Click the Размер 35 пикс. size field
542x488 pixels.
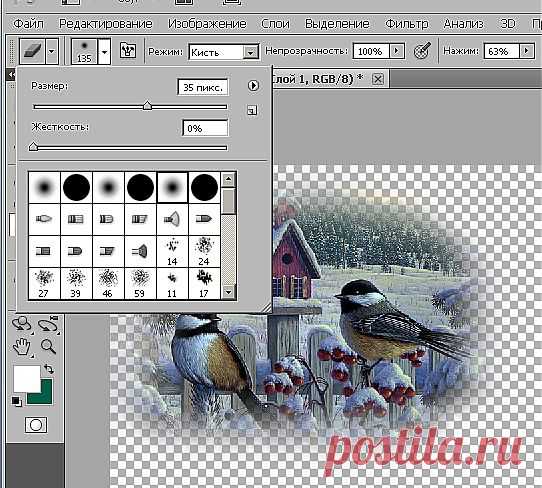click(203, 87)
